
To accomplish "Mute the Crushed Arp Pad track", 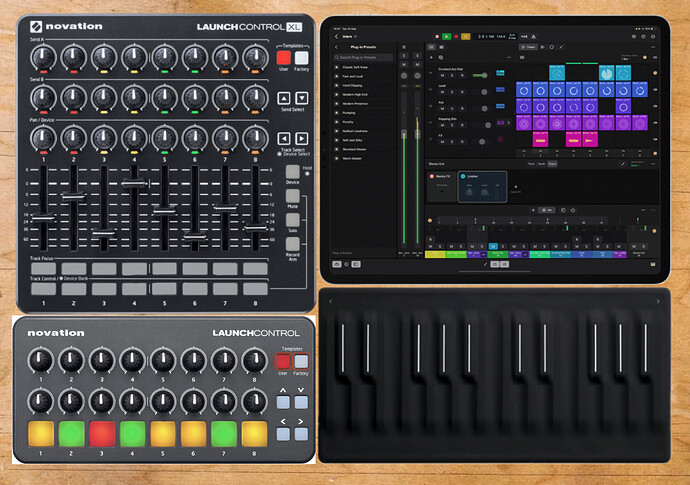I will point(442,75).
